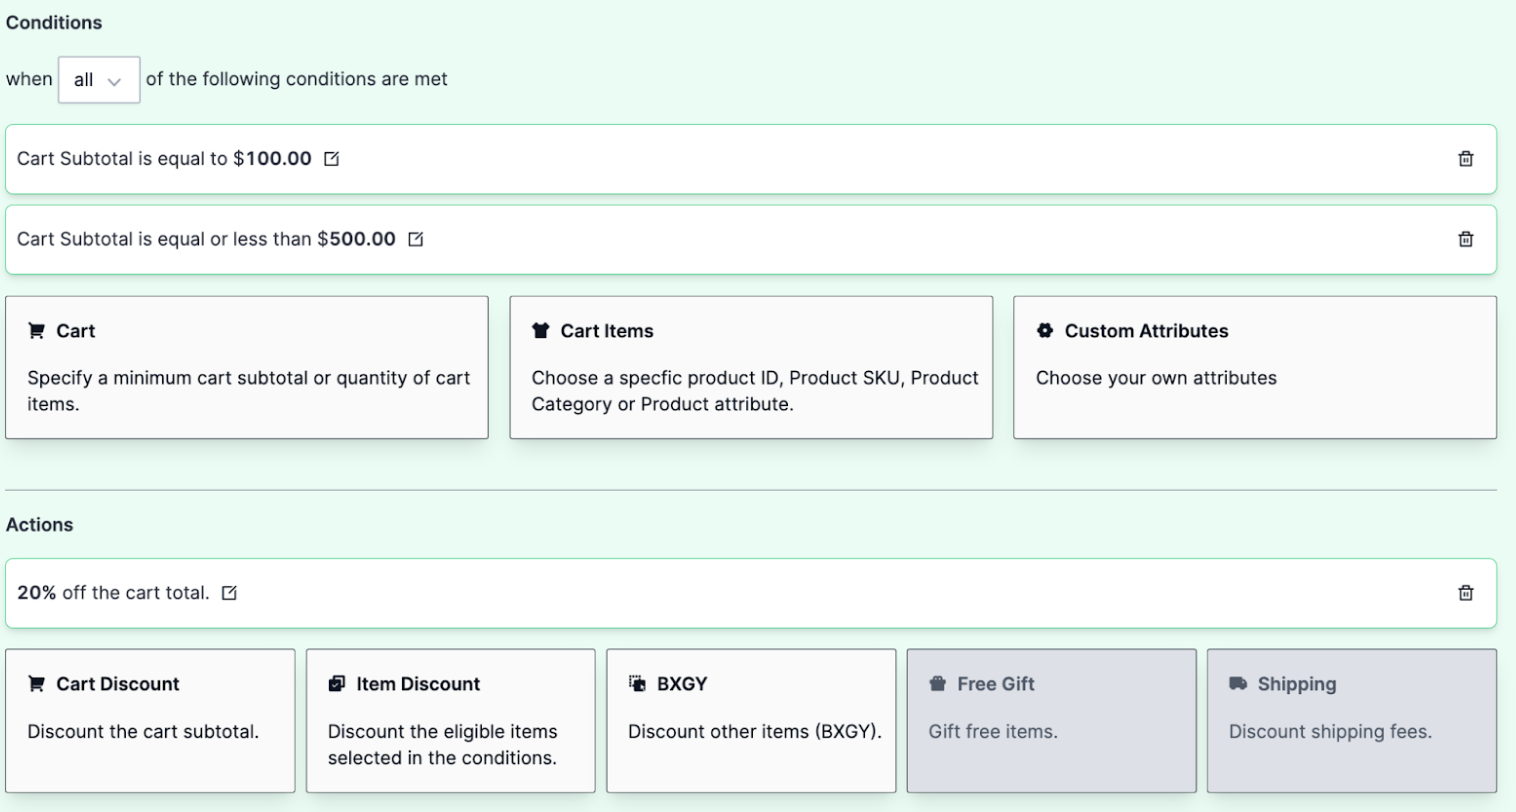Screen dimensions: 1516x812
Task: Add a Cart condition card
Action: 246,367
